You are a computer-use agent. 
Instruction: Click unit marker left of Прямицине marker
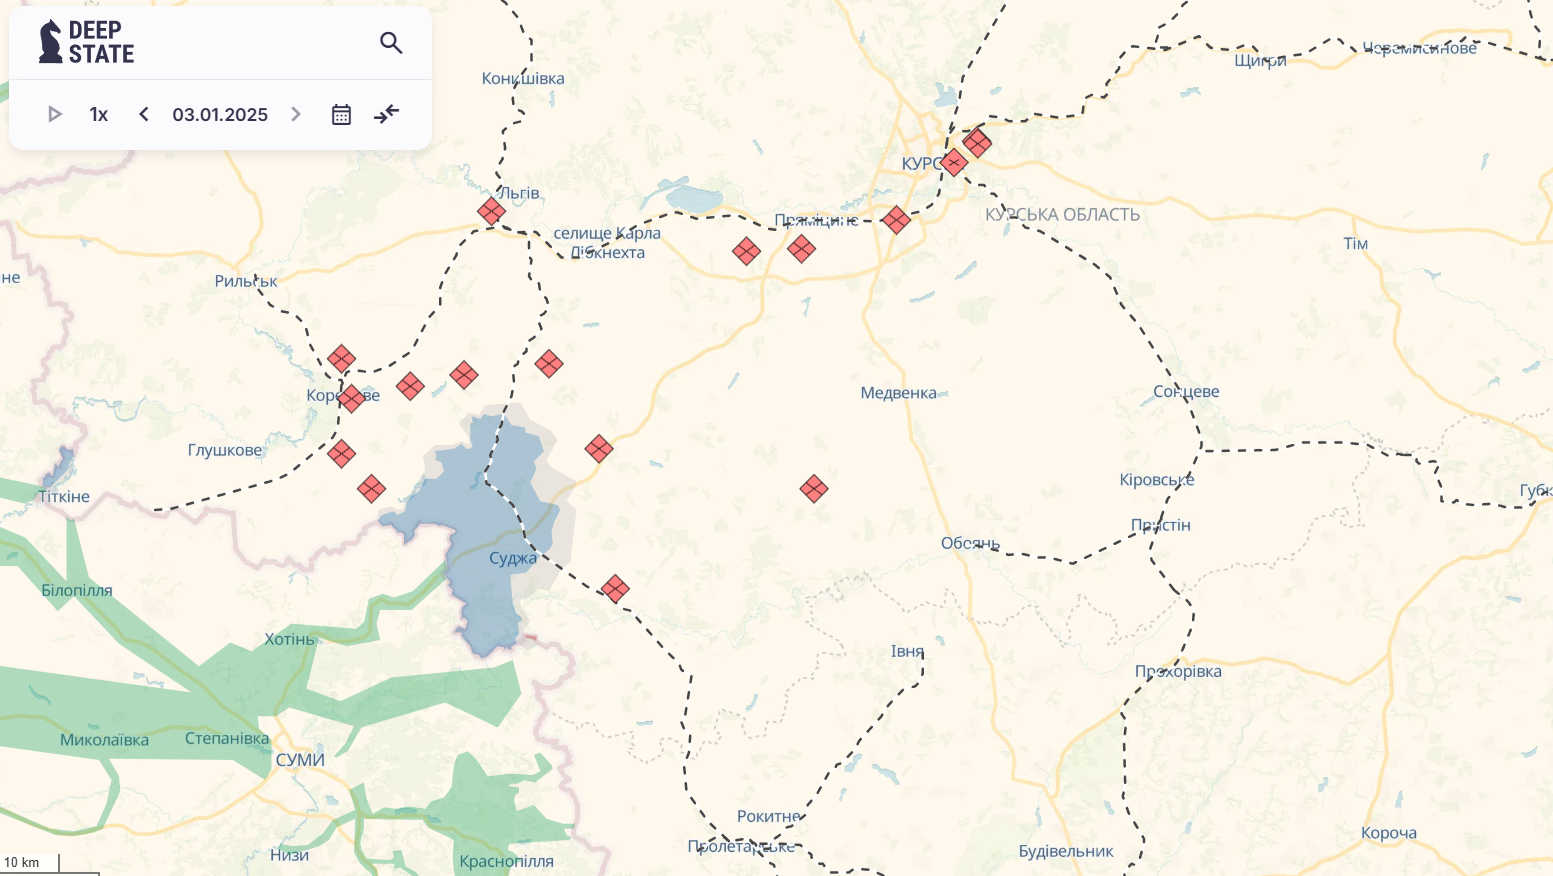(x=746, y=251)
